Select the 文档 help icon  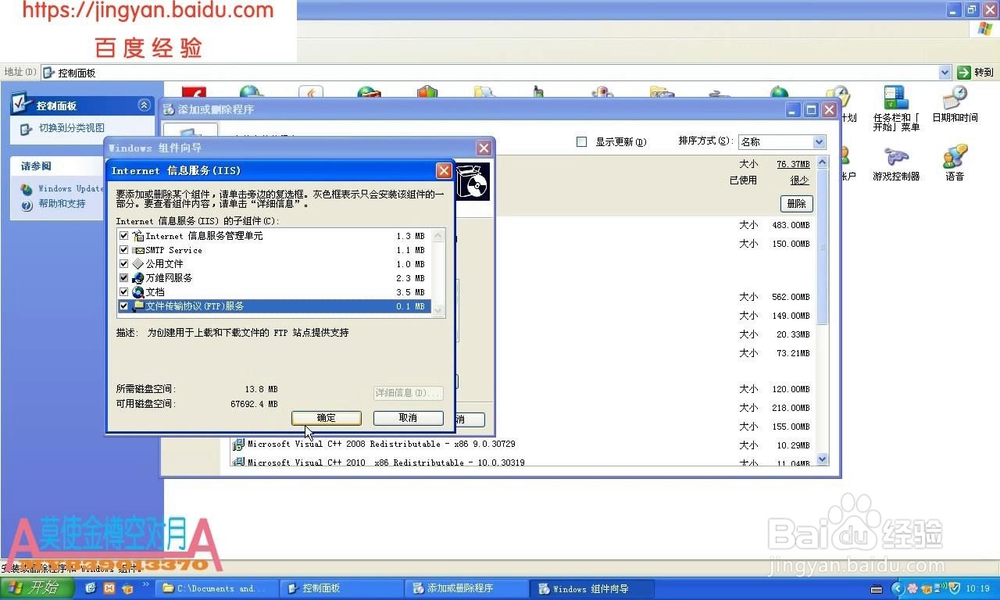(x=138, y=292)
